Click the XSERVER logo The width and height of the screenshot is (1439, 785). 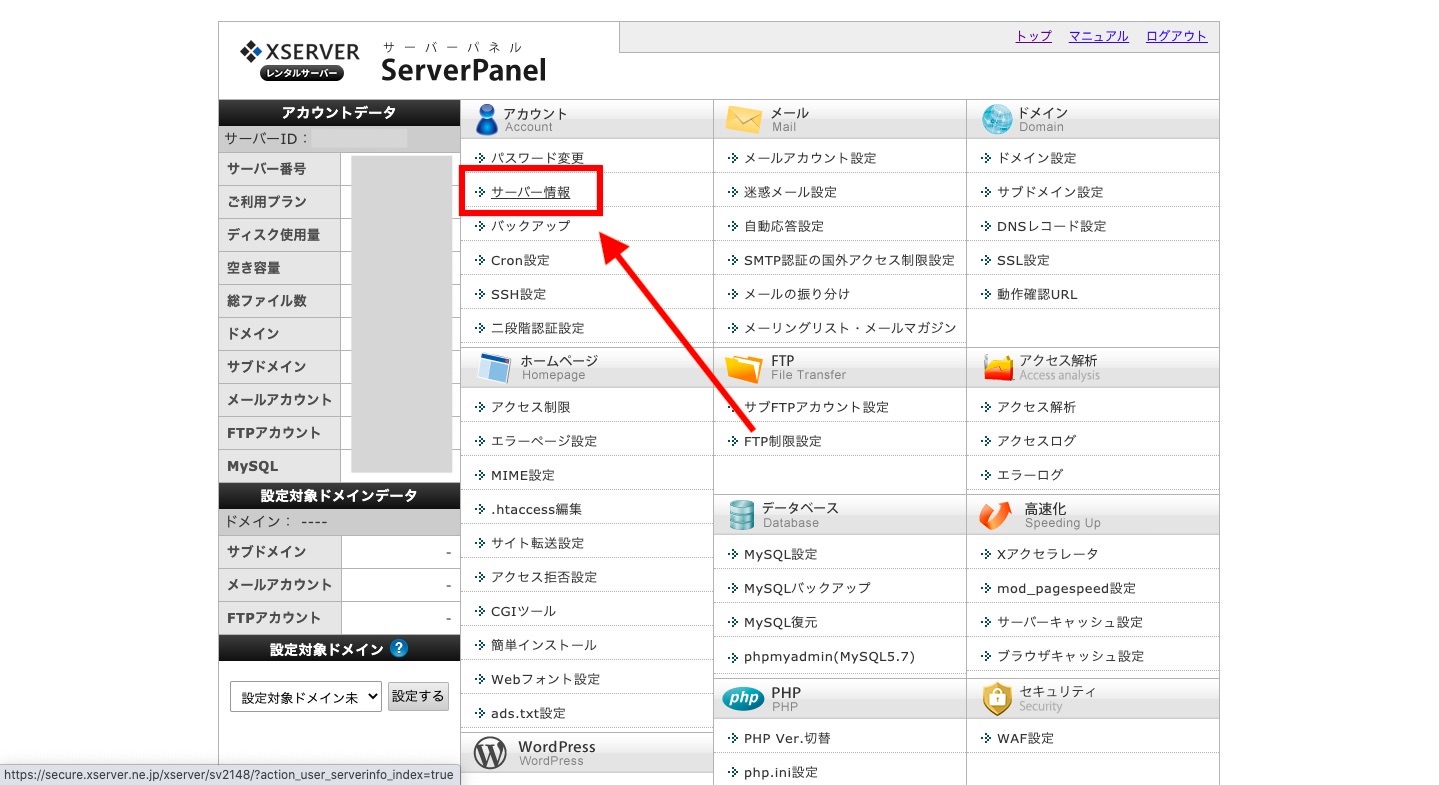300,60
